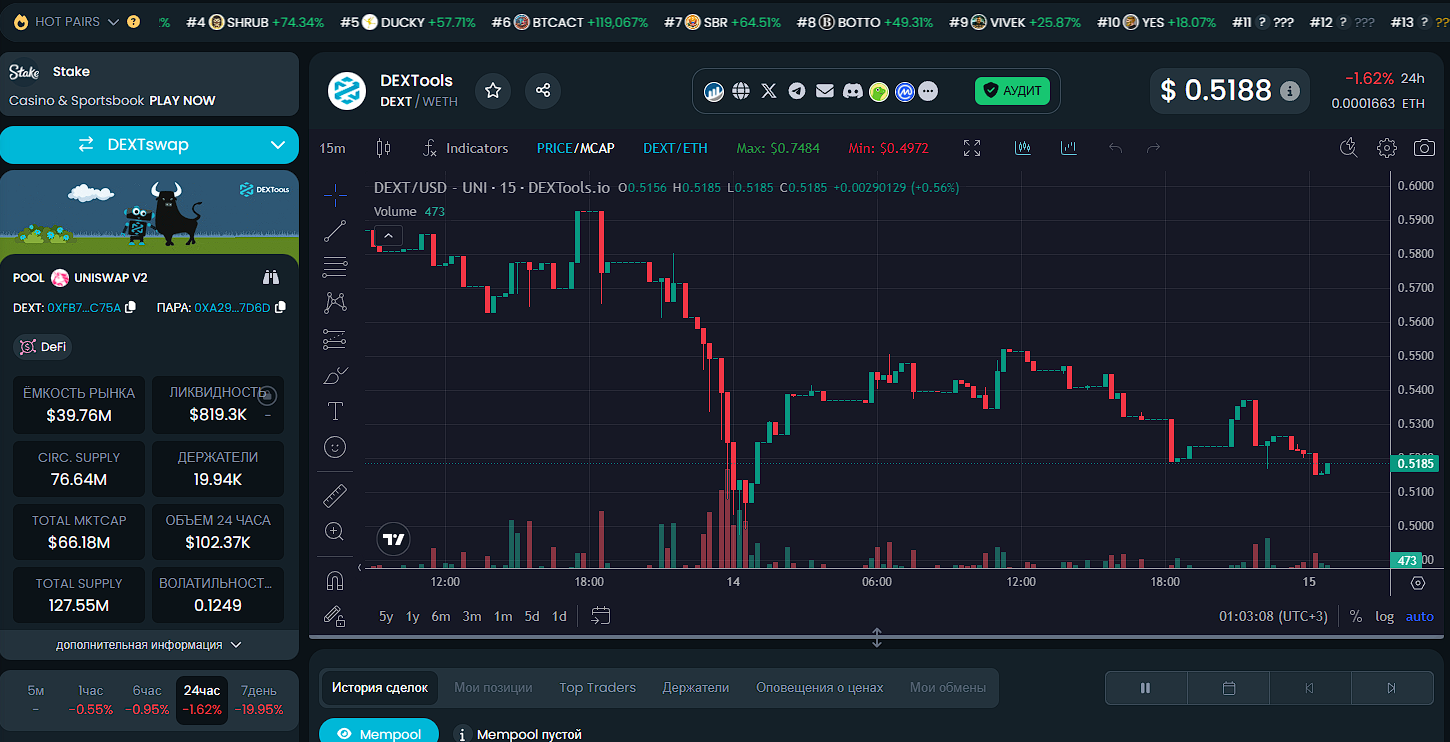Screen dimensions: 1450x742
Task: Toggle the Mempool eye button
Action: point(379,733)
